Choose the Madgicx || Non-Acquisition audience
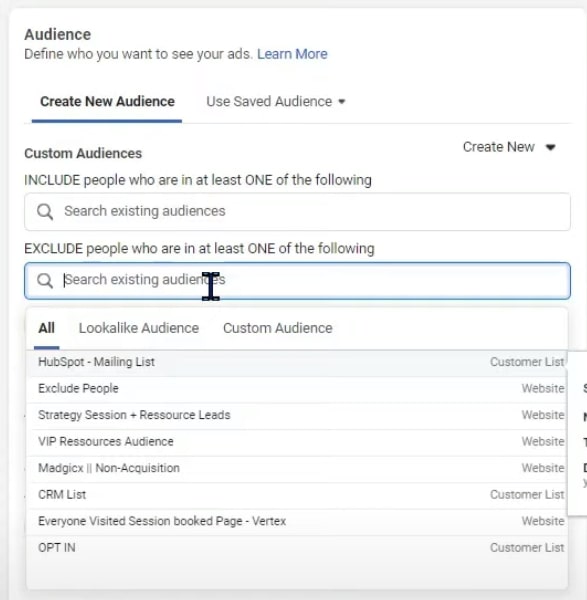 pyautogui.click(x=297, y=468)
